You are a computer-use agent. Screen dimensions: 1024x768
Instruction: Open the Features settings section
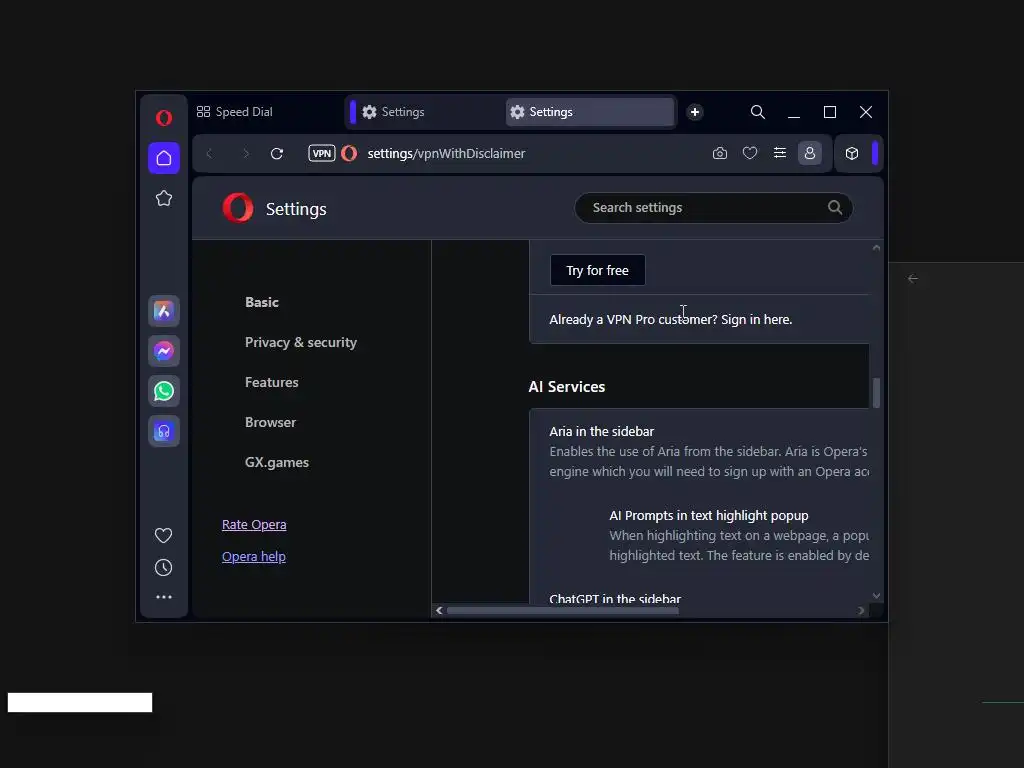coord(272,382)
